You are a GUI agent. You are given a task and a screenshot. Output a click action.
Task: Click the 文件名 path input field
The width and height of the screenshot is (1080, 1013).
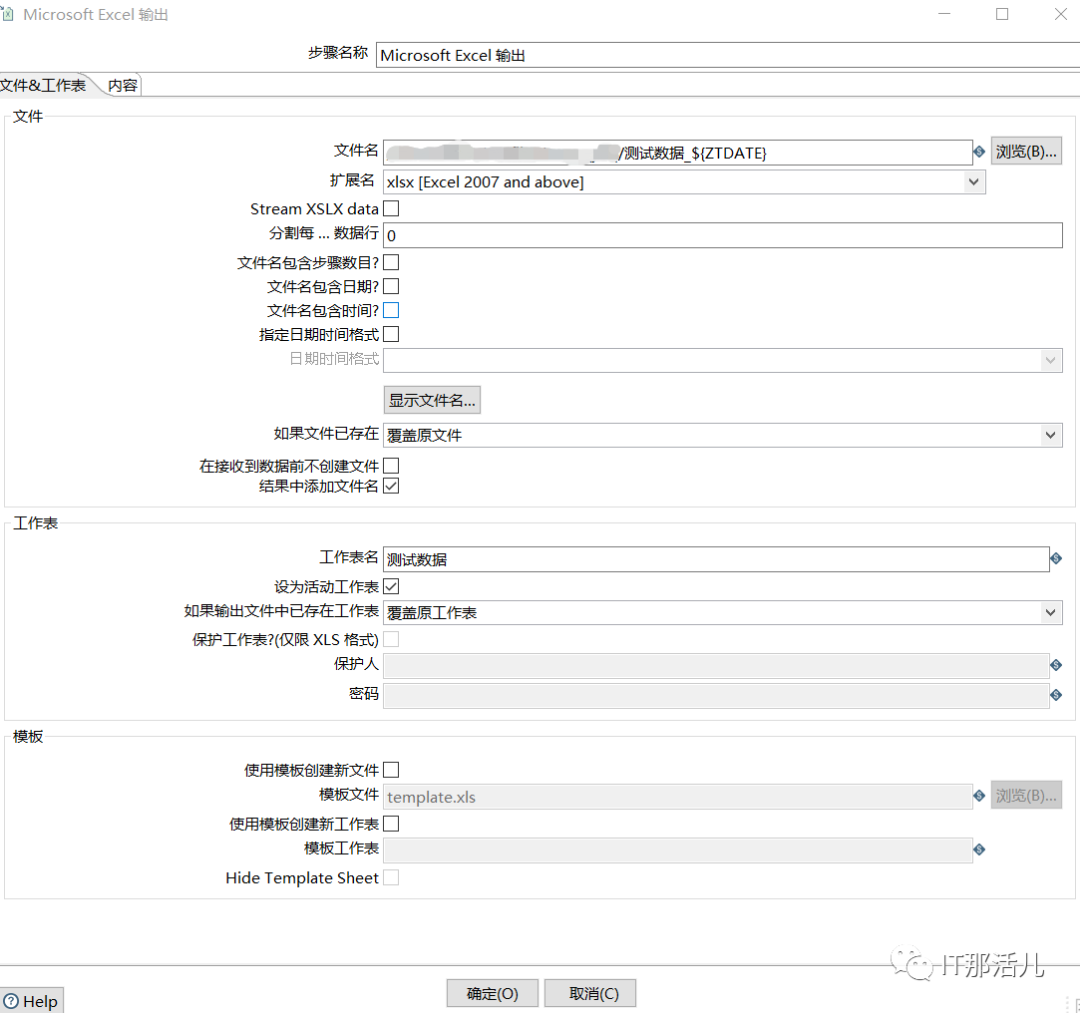click(x=678, y=153)
